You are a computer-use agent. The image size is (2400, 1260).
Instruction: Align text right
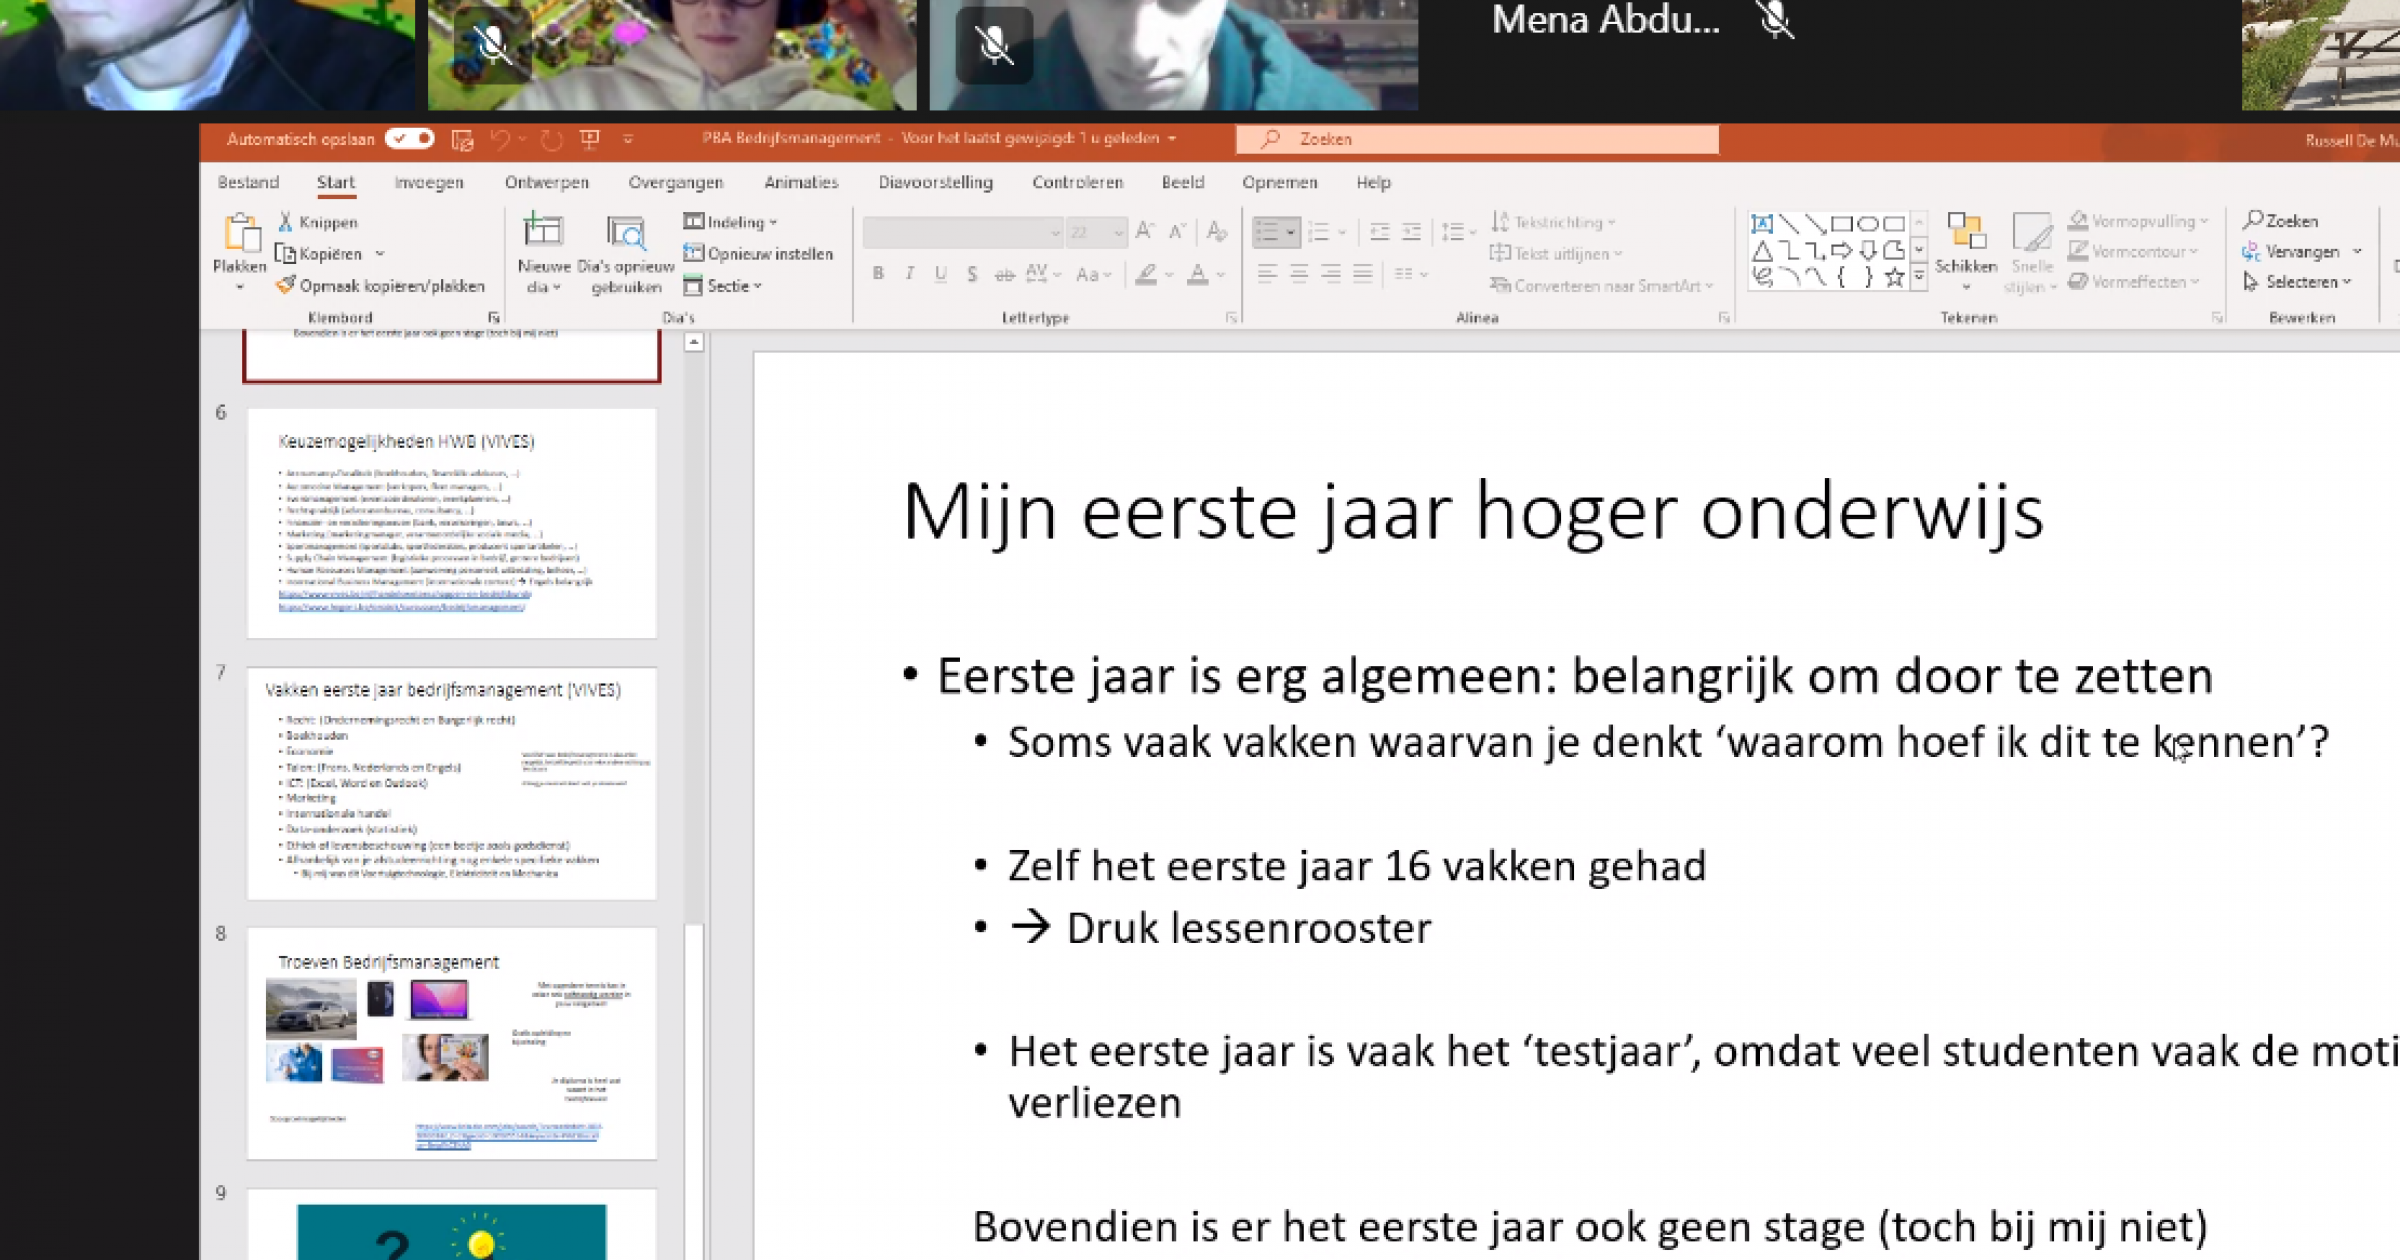point(1331,273)
